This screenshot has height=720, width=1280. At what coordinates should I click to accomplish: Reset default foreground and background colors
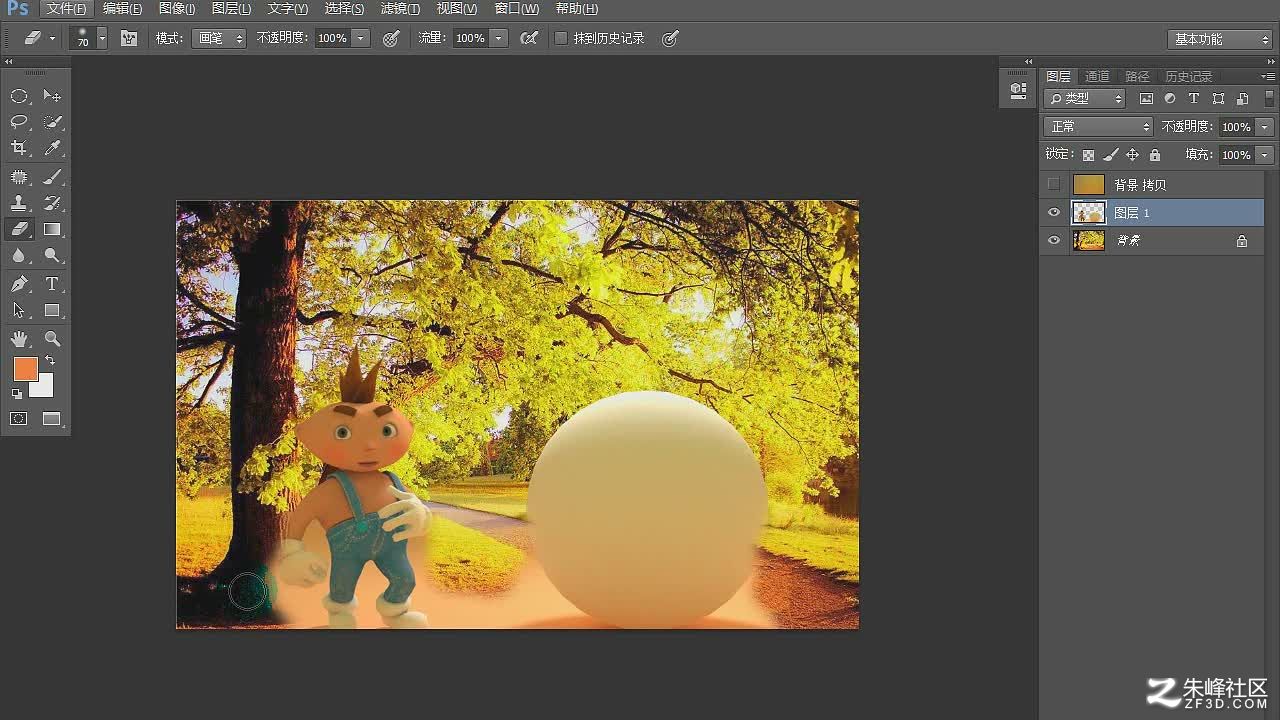pyautogui.click(x=17, y=394)
